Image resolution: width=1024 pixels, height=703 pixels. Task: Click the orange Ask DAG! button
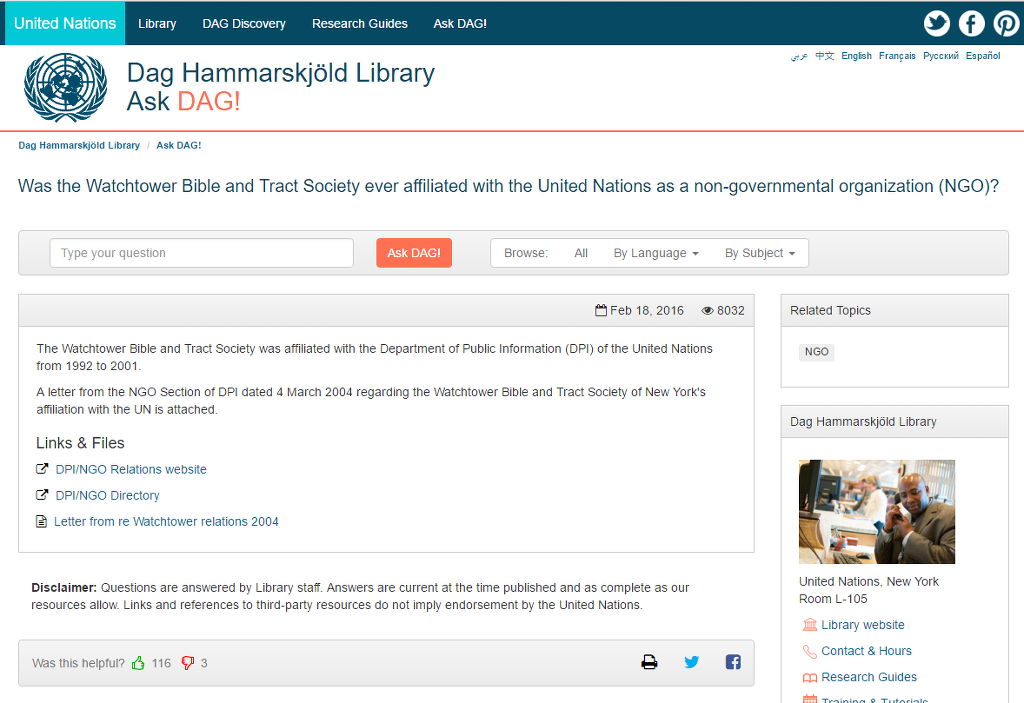pos(414,253)
